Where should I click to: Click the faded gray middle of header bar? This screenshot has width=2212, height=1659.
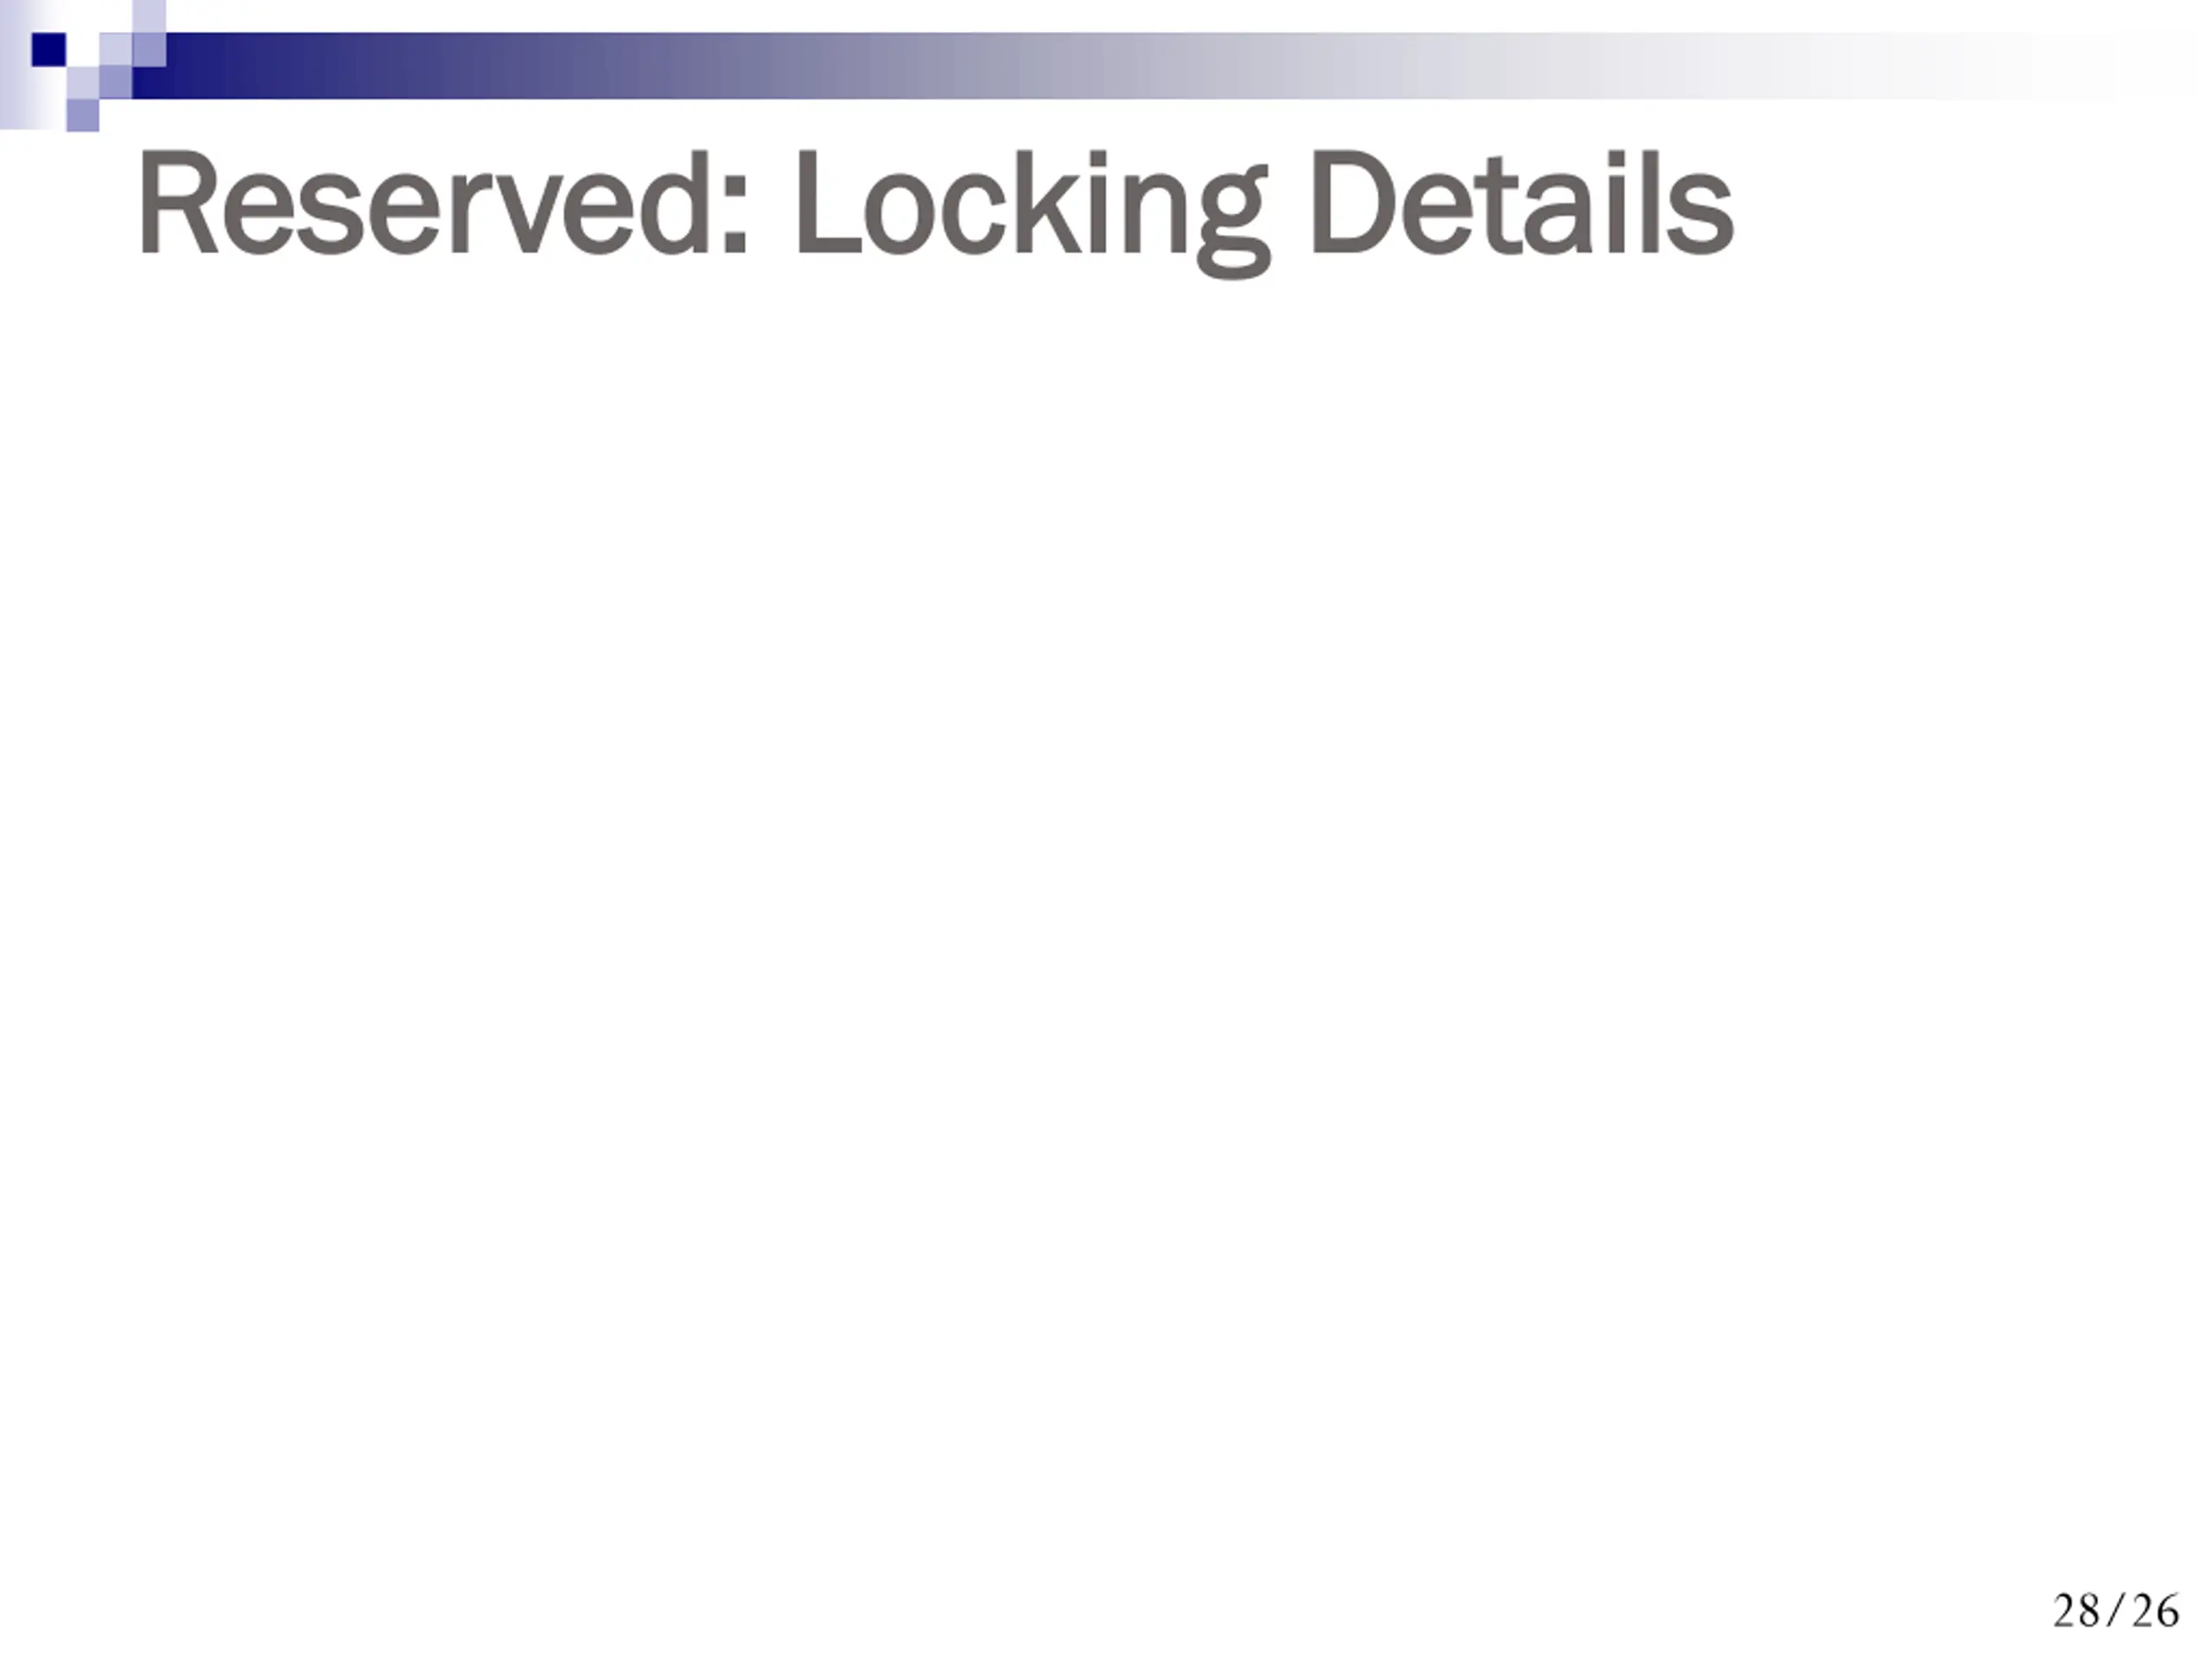tap(1100, 66)
